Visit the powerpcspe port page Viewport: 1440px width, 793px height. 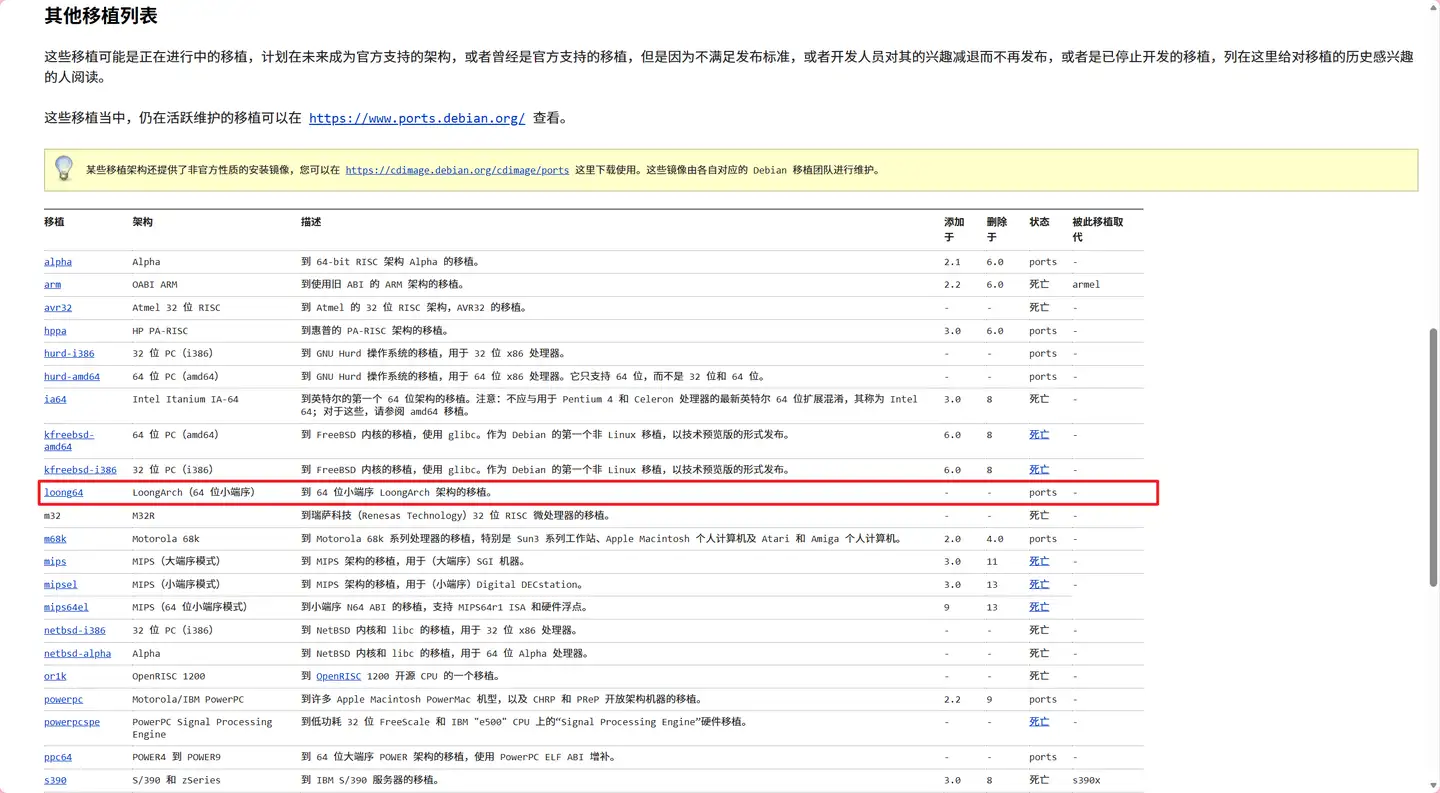coord(72,722)
